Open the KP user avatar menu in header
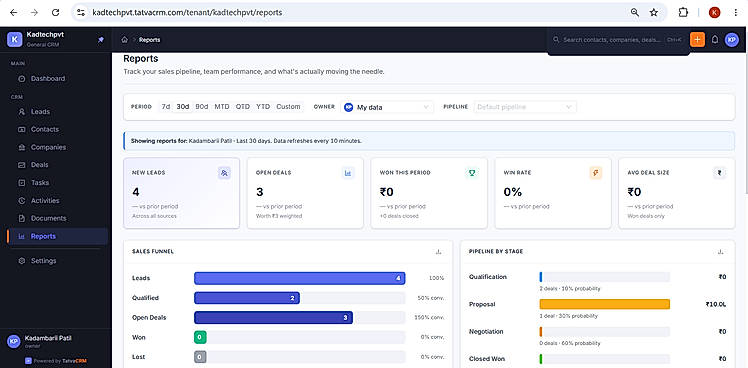This screenshot has height=368, width=748. click(732, 40)
